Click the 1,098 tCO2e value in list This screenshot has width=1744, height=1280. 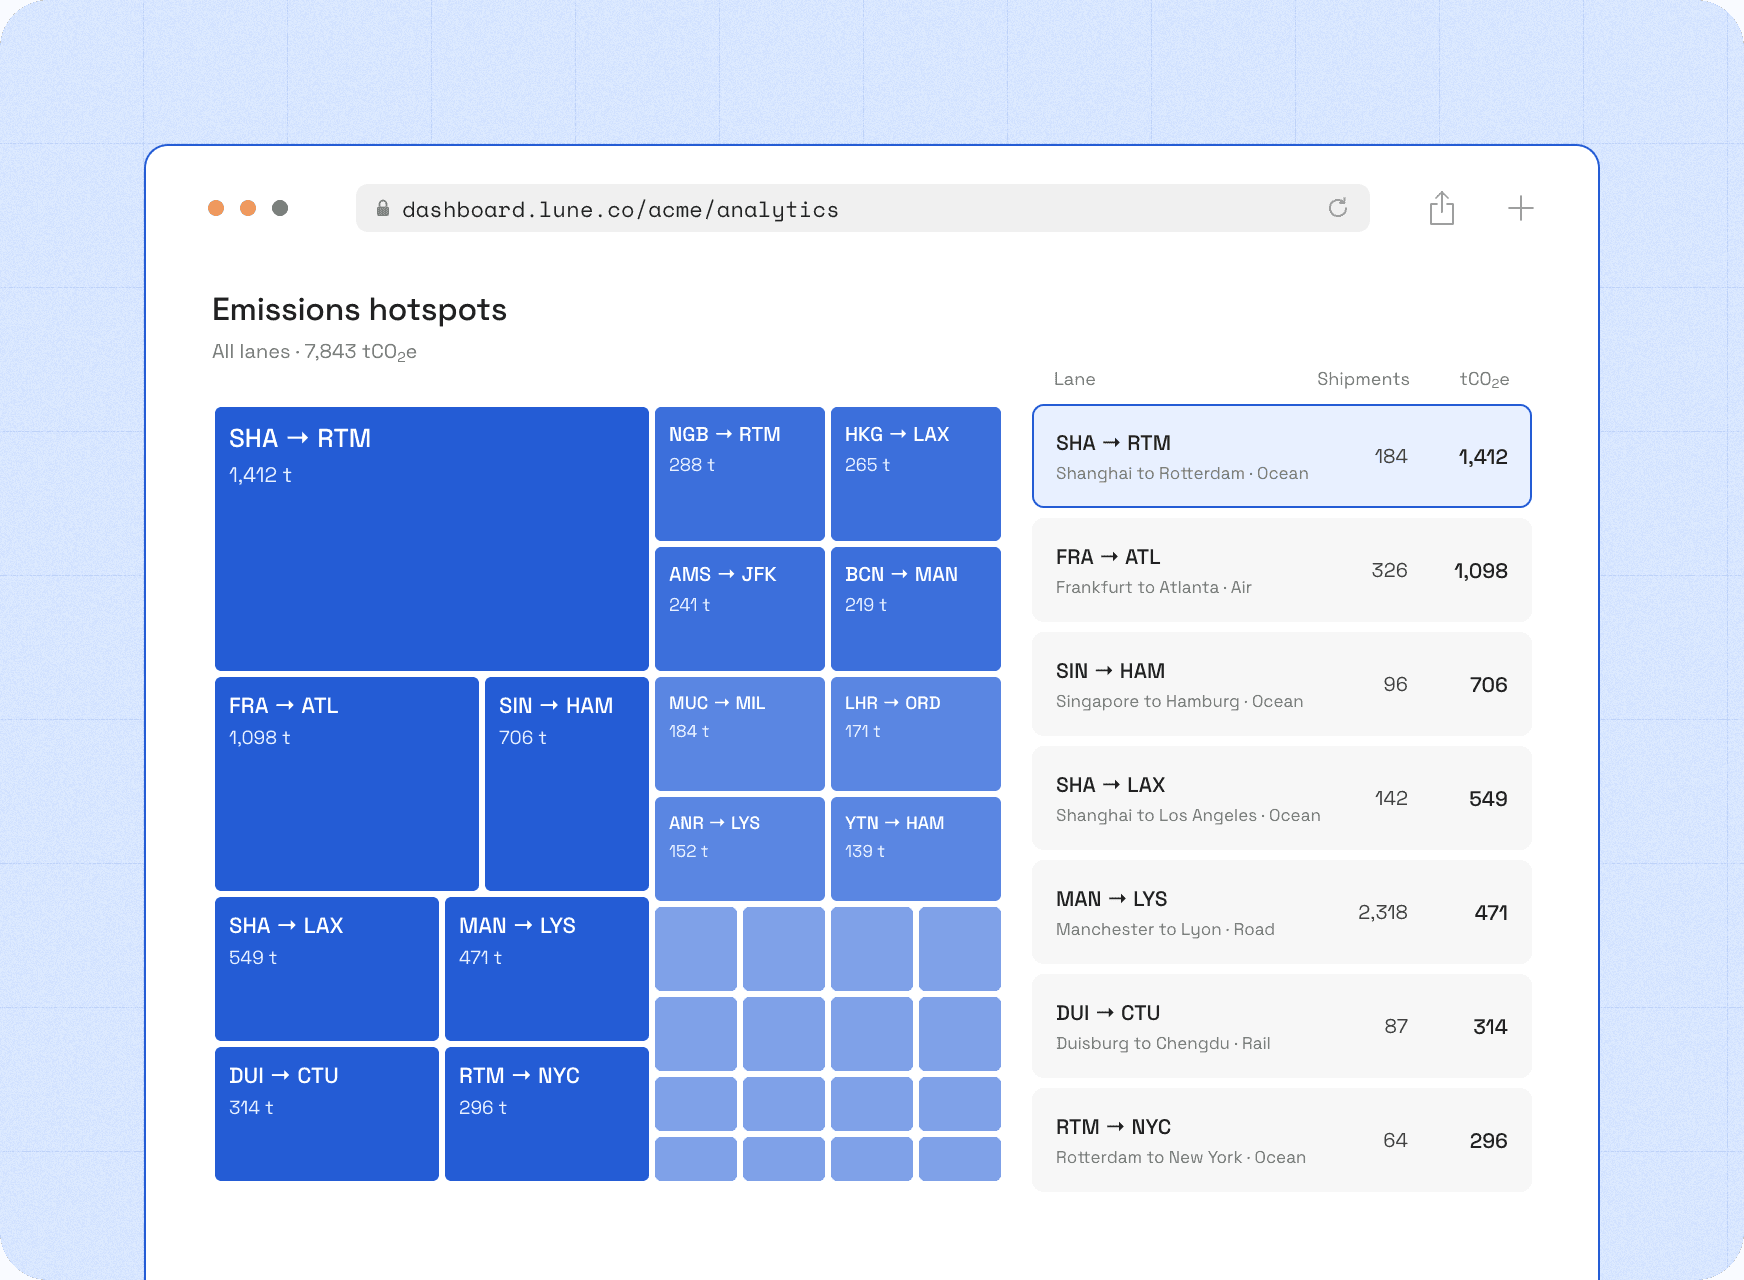[x=1480, y=570]
